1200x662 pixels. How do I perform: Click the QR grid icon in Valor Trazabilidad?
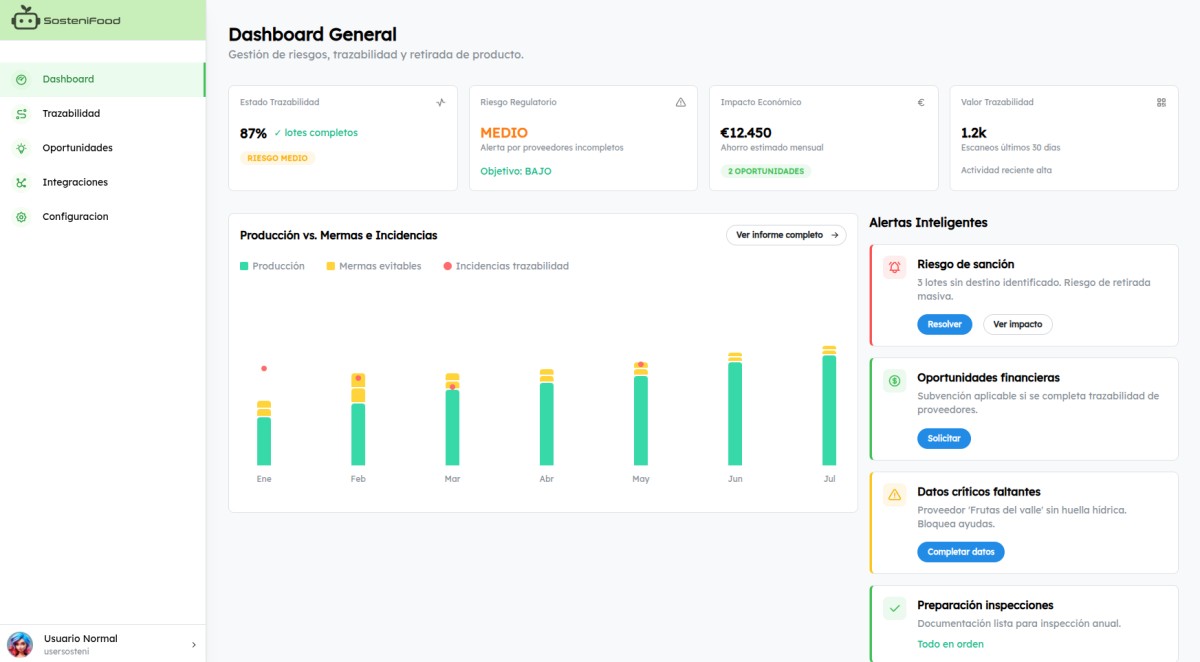tap(1161, 102)
